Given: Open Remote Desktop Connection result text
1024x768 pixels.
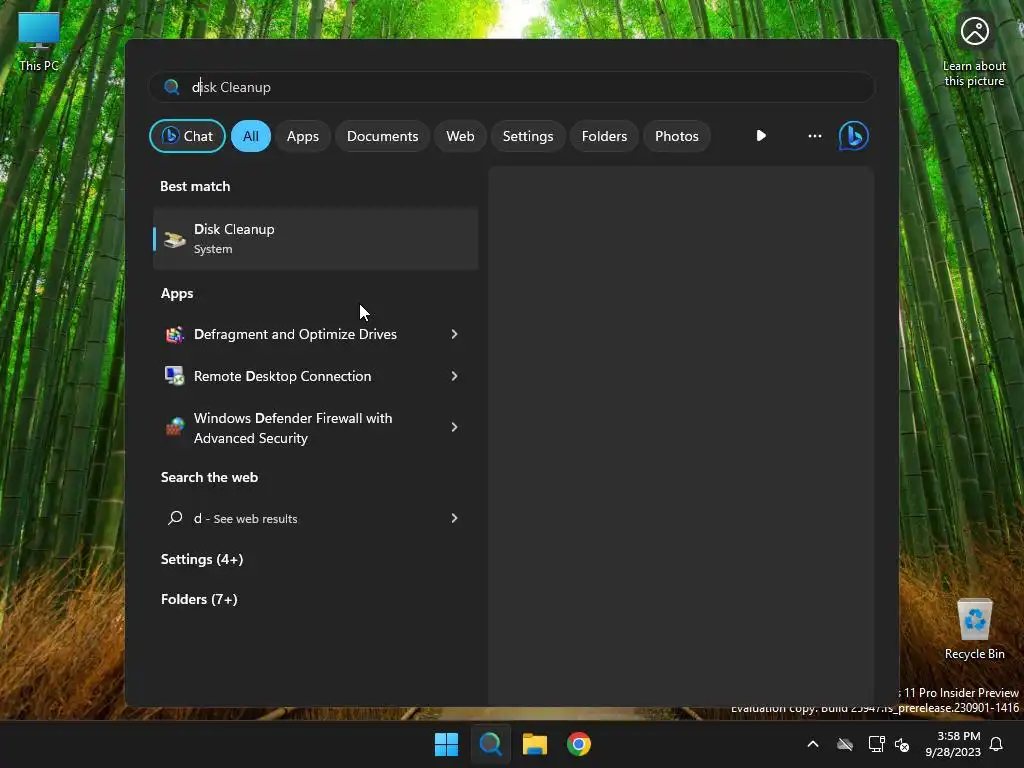Looking at the screenshot, I should coord(282,376).
